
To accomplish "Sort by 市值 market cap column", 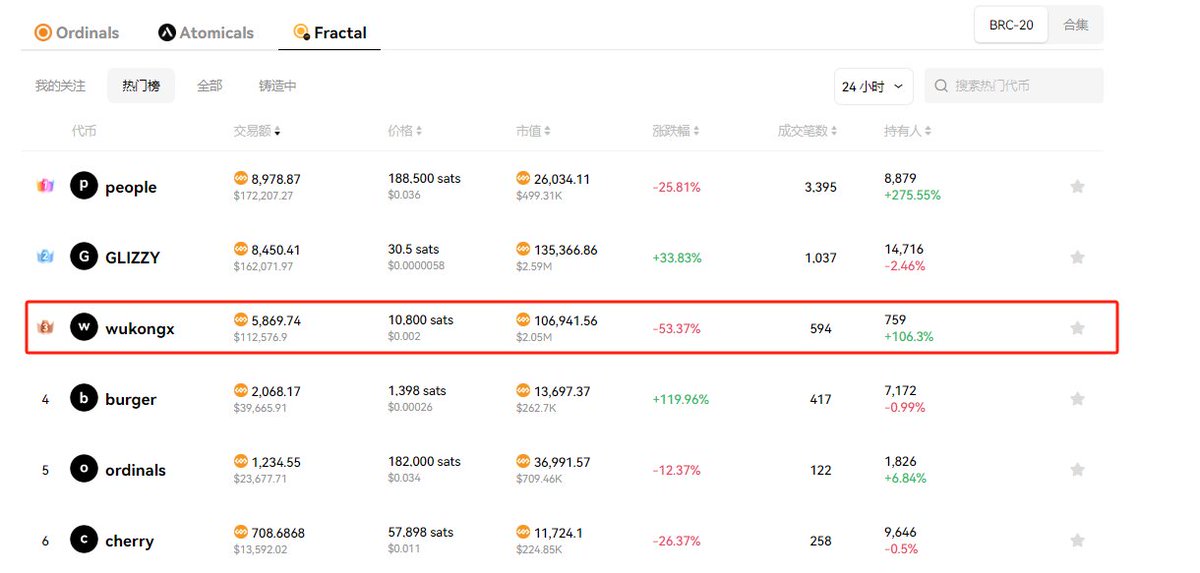I will [533, 131].
